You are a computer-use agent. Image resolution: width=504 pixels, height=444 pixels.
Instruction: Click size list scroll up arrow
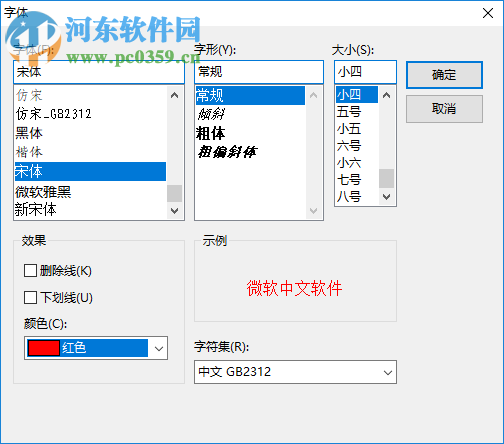tap(387, 96)
